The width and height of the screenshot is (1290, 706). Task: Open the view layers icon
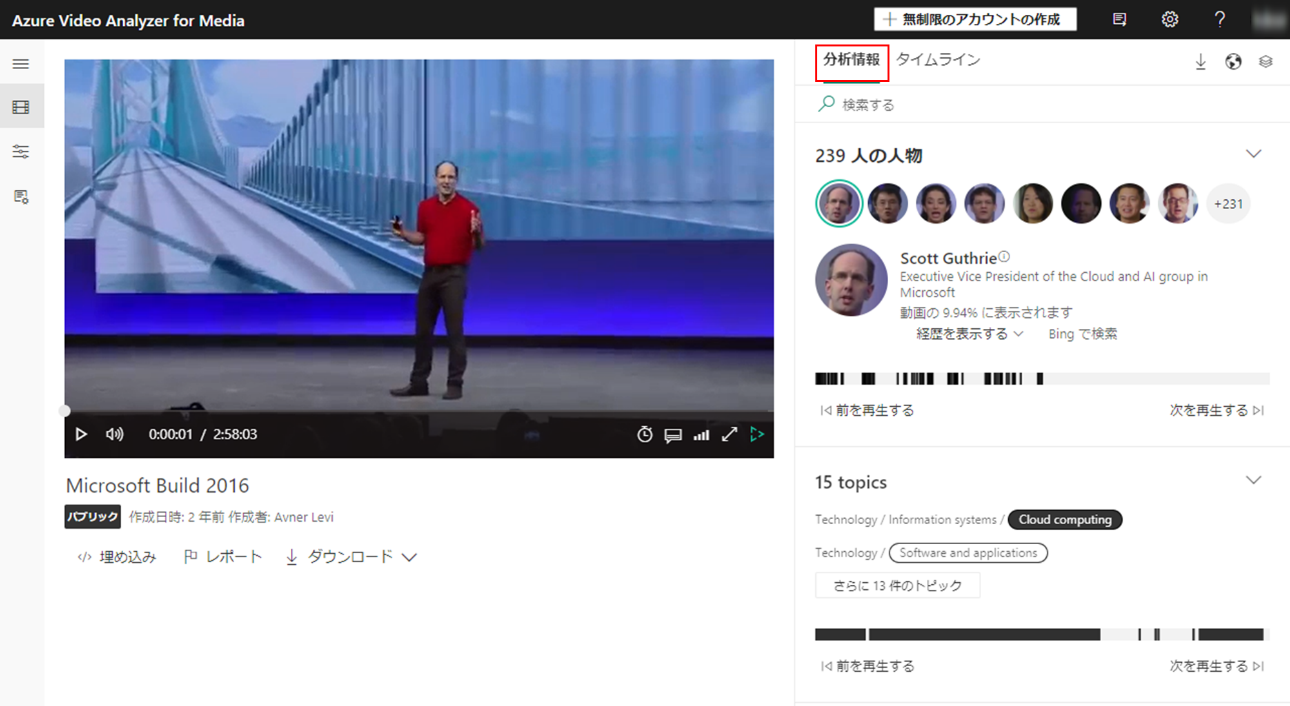pos(1265,62)
